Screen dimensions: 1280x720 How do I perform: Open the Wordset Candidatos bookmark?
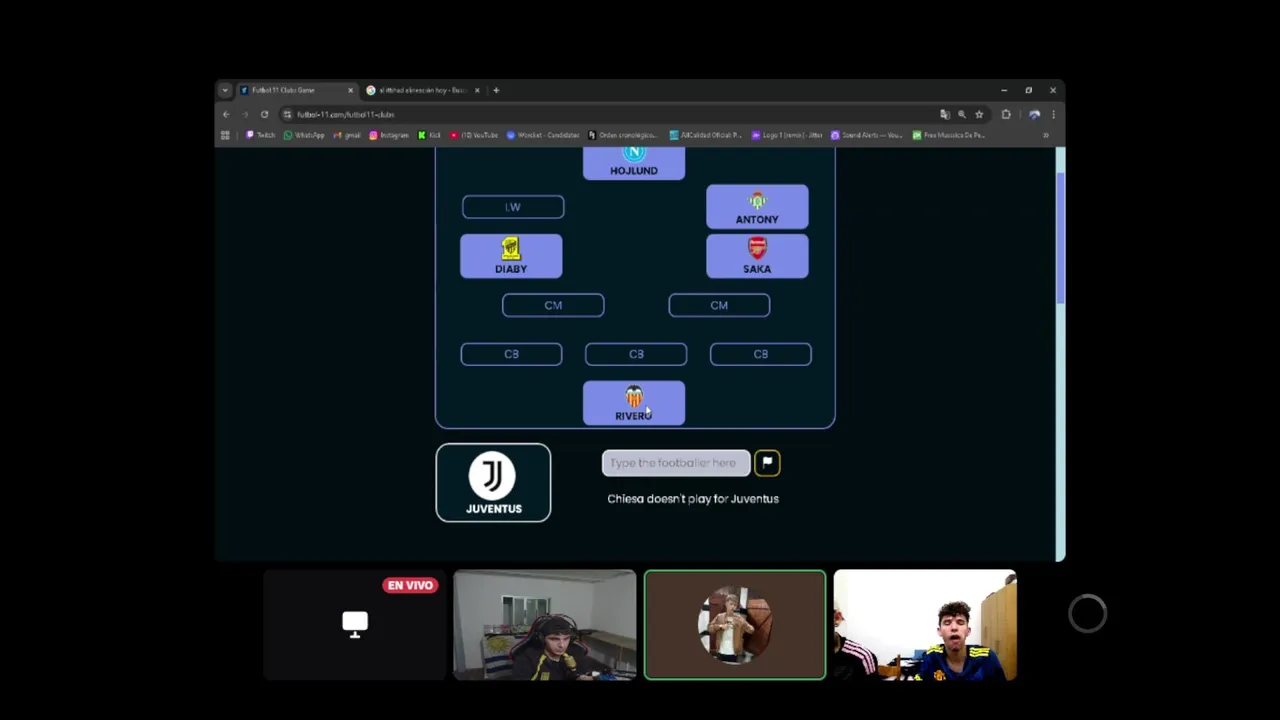coord(543,135)
